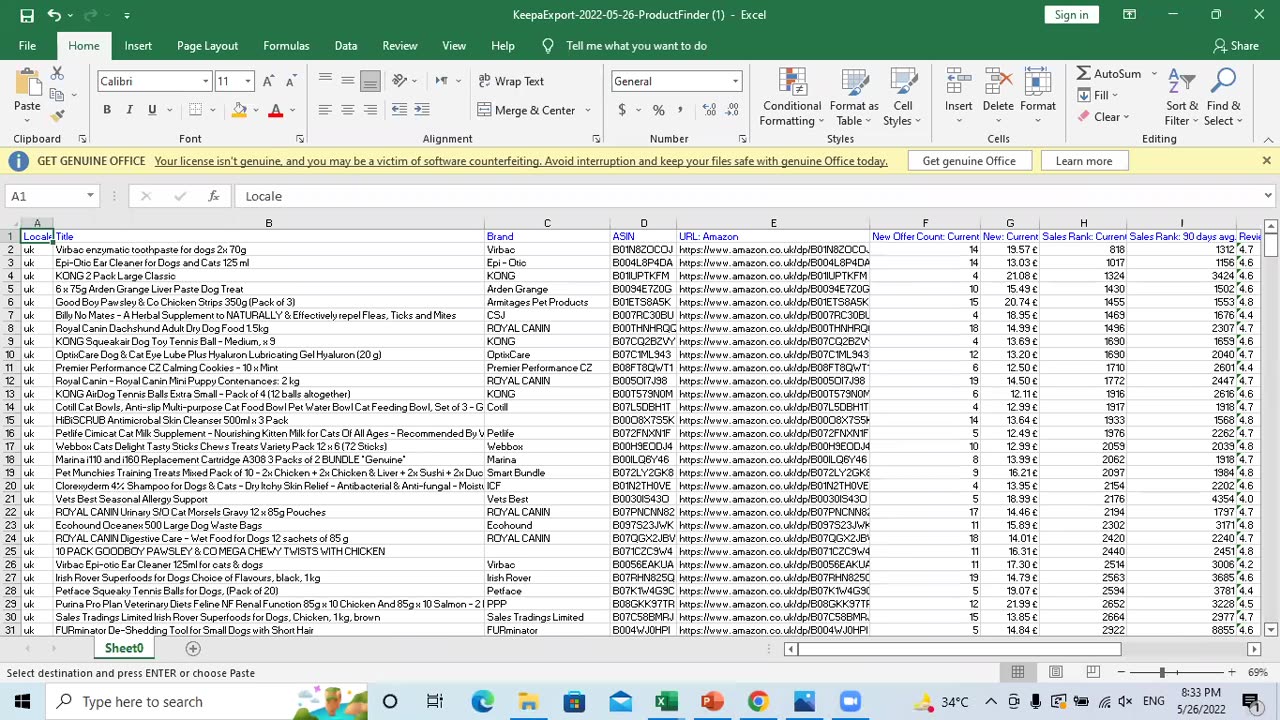Select the Sheet0 worksheet tab
This screenshot has width=1280, height=720.
coord(124,649)
